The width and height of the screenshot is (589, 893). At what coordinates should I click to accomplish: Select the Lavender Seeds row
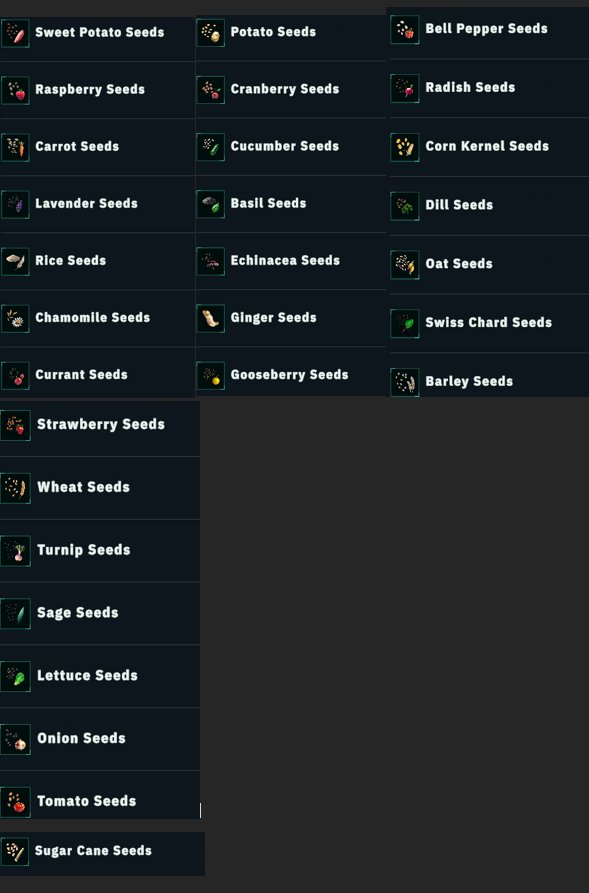tap(97, 204)
